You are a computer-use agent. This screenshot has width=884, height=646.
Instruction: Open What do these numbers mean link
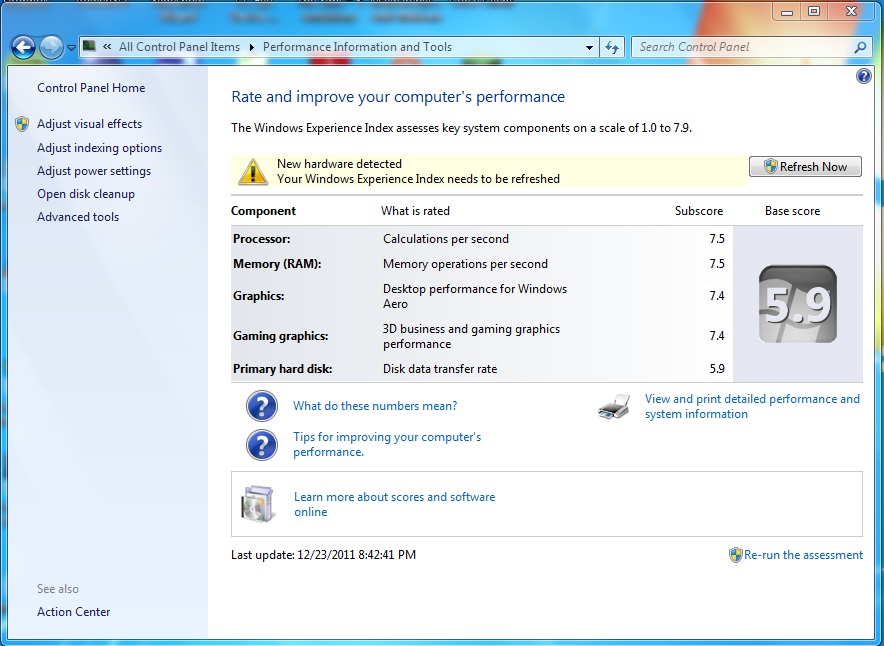coord(375,406)
